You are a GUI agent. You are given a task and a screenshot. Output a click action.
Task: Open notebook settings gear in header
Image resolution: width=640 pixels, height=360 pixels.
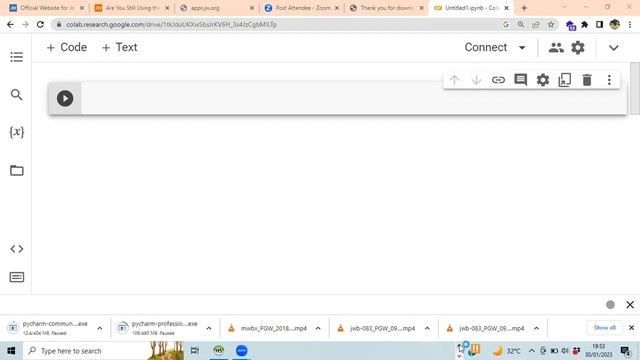[578, 48]
